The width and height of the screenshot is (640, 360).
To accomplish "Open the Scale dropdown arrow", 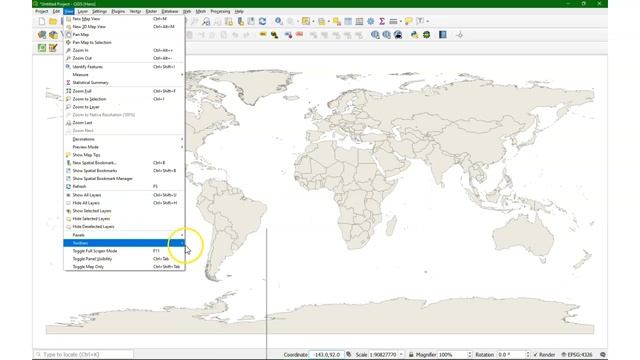I will coord(401,355).
